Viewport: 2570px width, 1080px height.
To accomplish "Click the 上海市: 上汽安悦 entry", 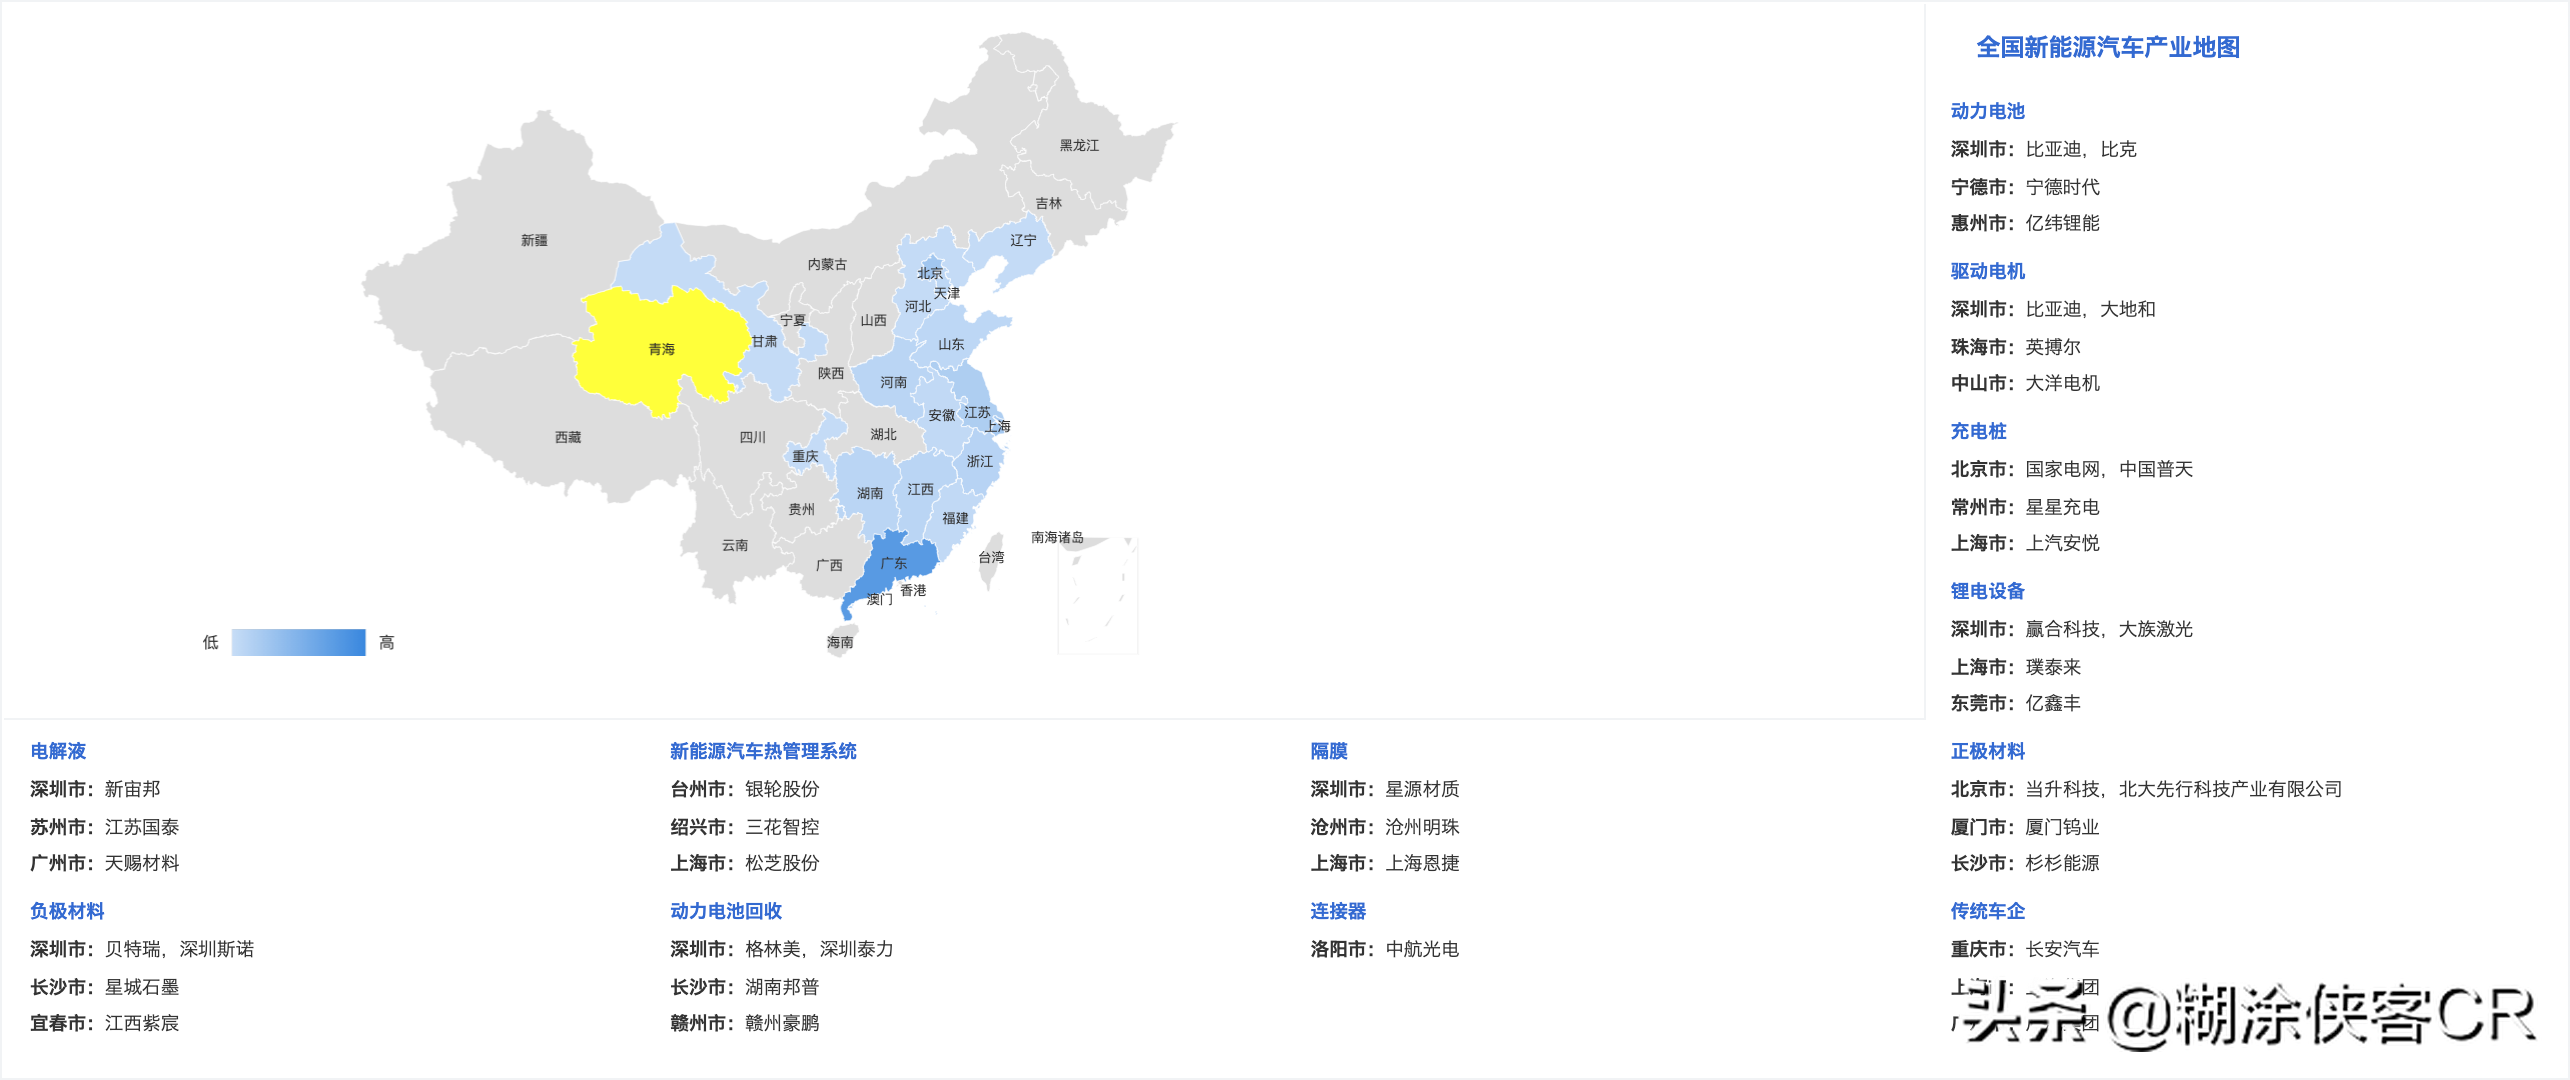I will (x=2025, y=543).
